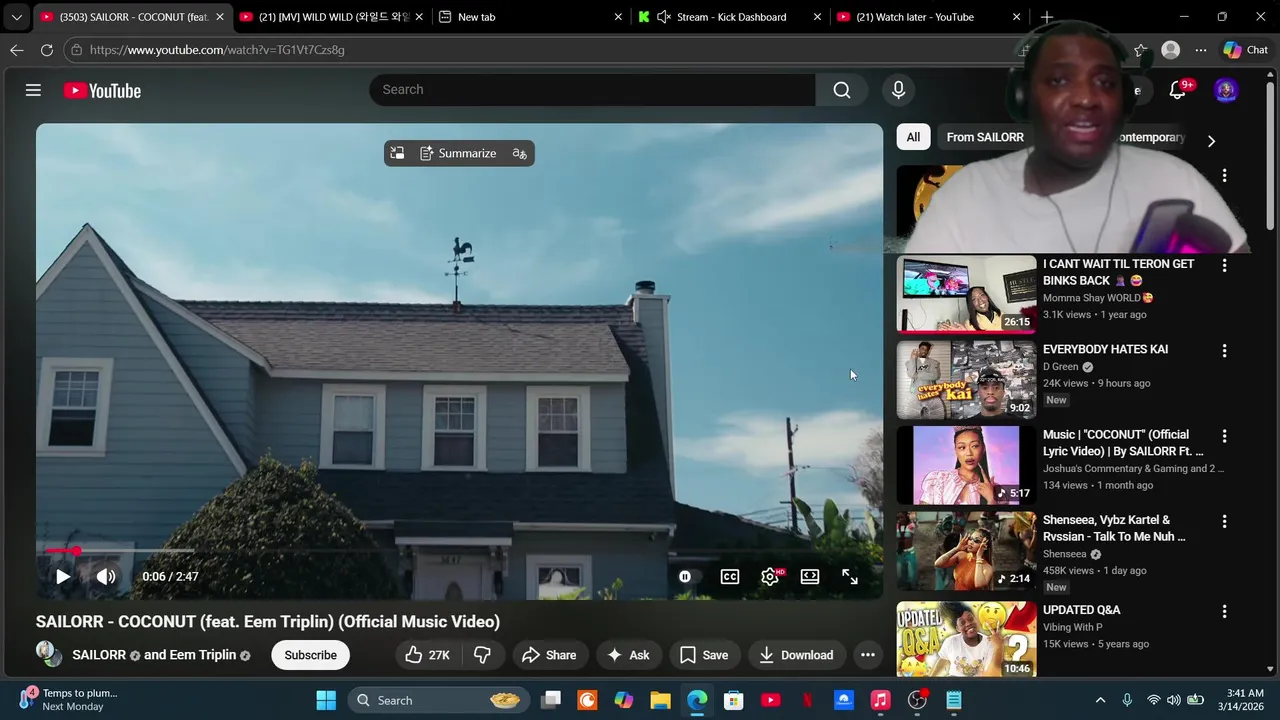This screenshot has width=1280, height=720.
Task: Open File Explorer from taskbar
Action: [x=660, y=700]
